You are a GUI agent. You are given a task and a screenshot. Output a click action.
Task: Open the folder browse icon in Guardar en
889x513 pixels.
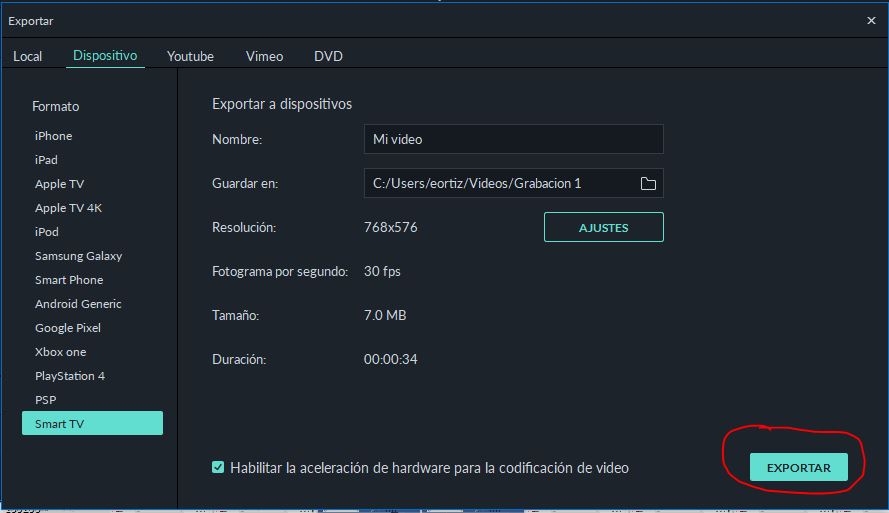pyautogui.click(x=648, y=183)
